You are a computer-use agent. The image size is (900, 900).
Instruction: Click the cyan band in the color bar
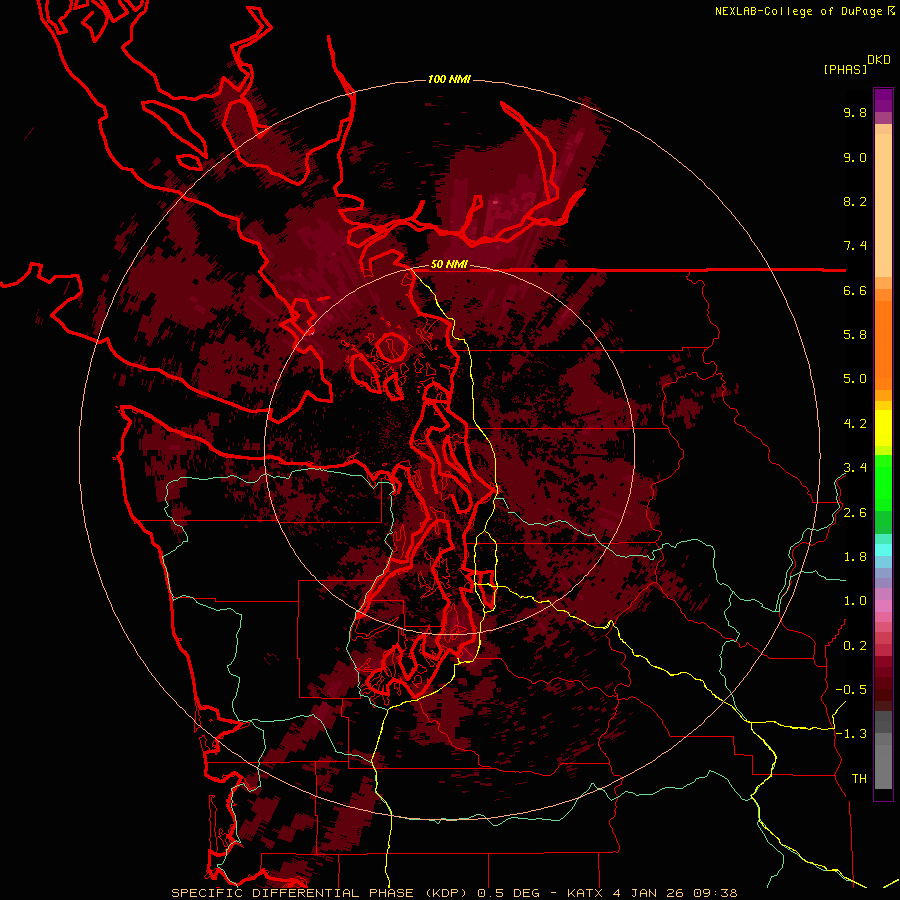[883, 549]
